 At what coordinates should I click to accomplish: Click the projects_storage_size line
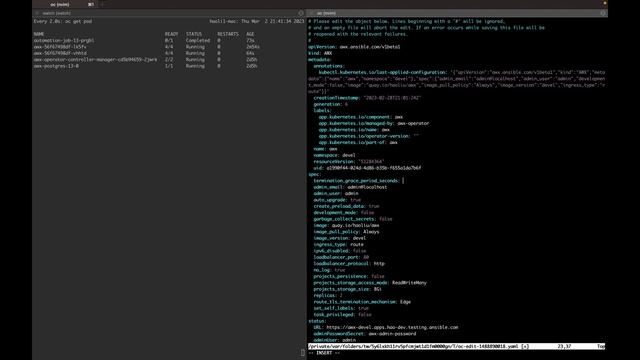[x=347, y=289]
